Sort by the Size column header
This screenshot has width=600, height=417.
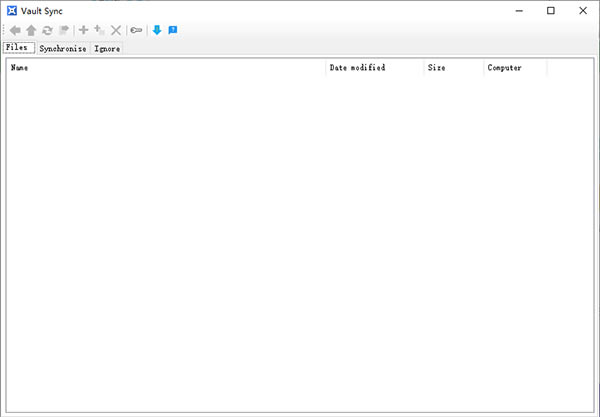coord(453,68)
